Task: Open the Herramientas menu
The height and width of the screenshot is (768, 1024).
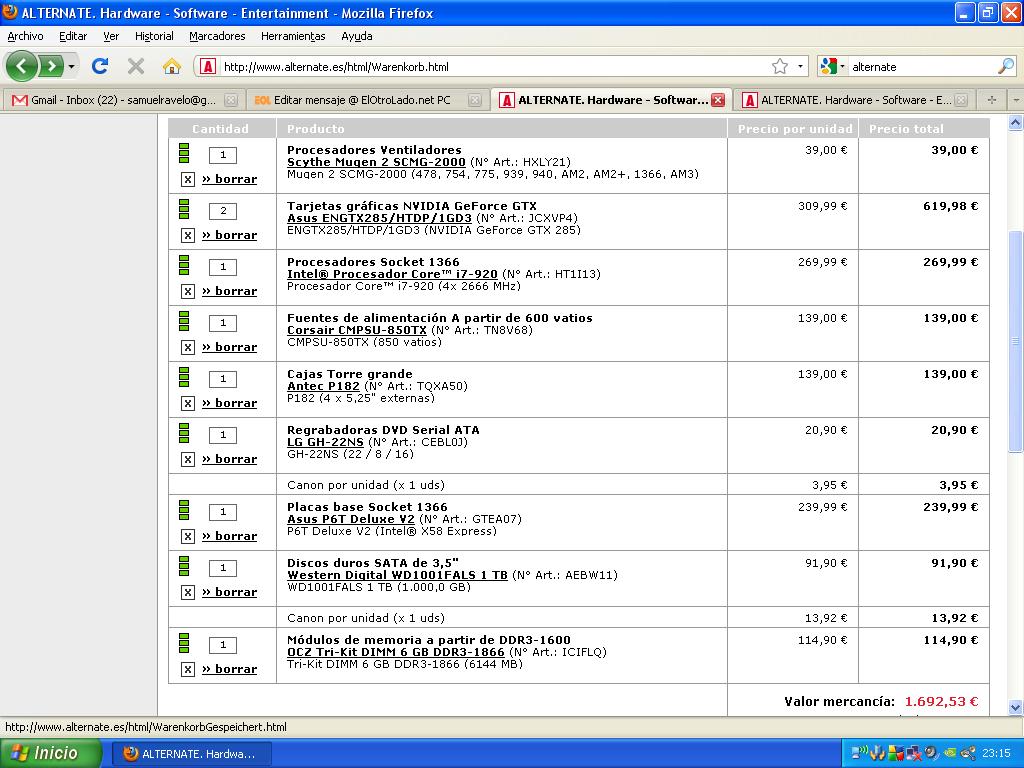Action: click(x=293, y=36)
